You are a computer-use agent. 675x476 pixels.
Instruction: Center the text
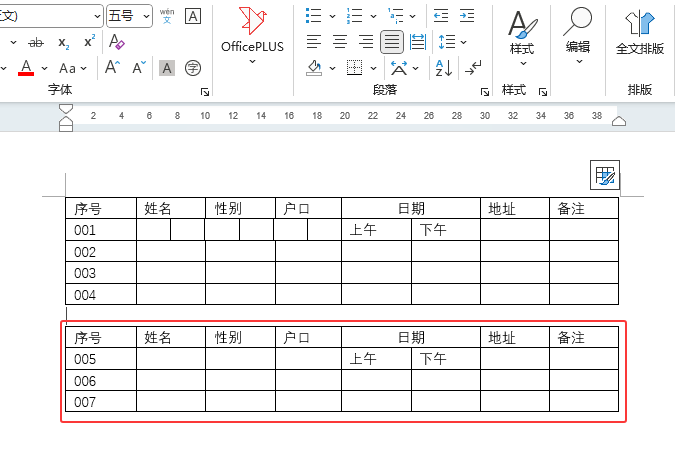pyautogui.click(x=340, y=42)
